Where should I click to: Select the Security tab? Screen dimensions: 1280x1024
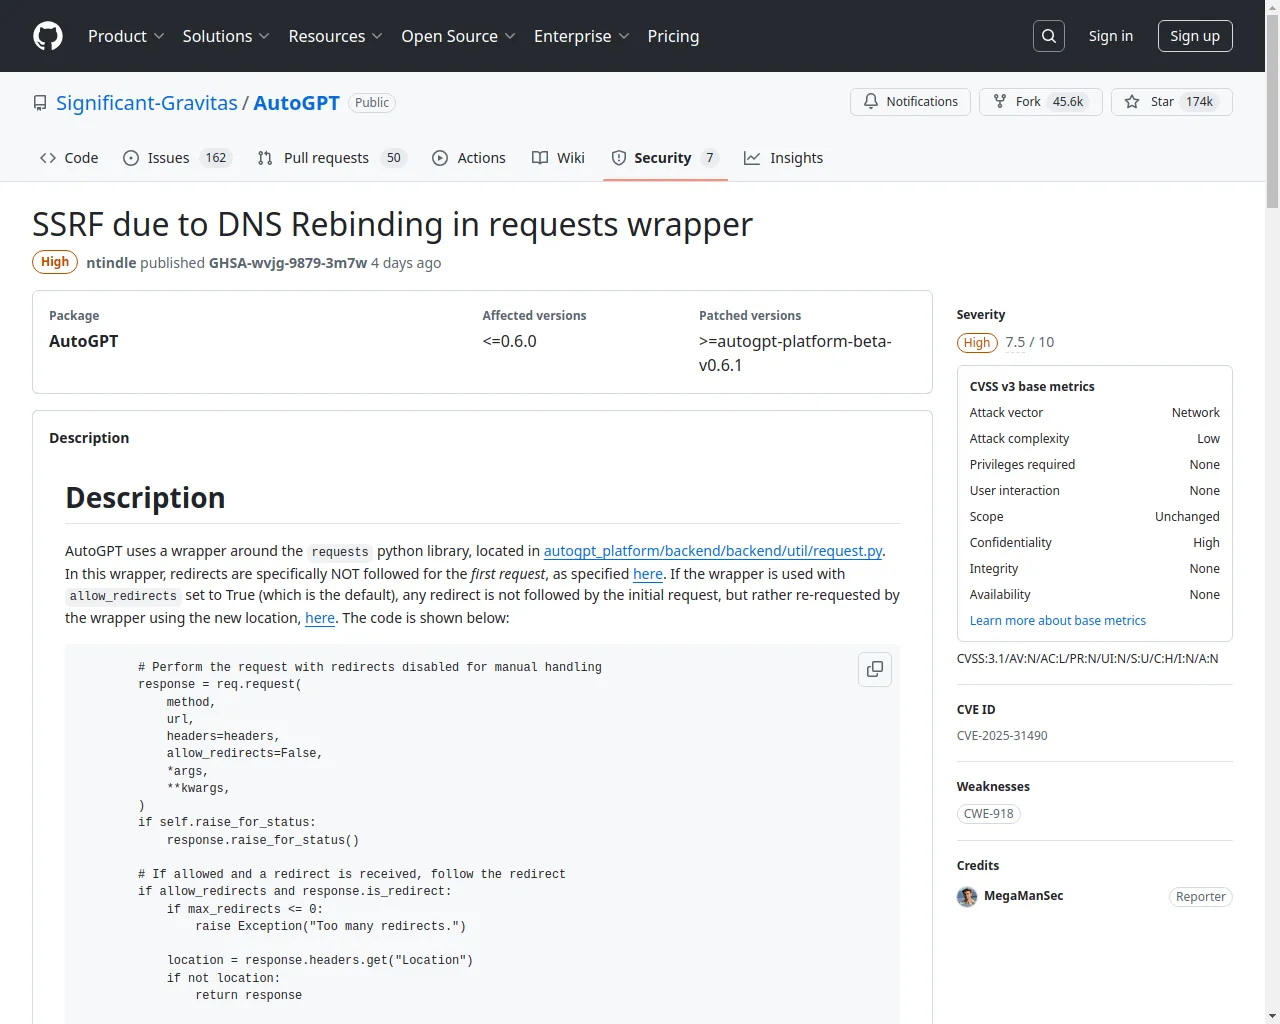(x=665, y=158)
